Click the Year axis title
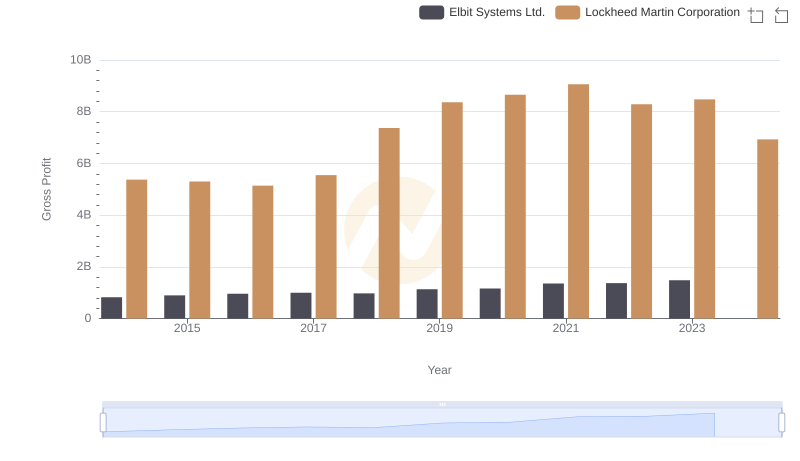 (x=439, y=370)
